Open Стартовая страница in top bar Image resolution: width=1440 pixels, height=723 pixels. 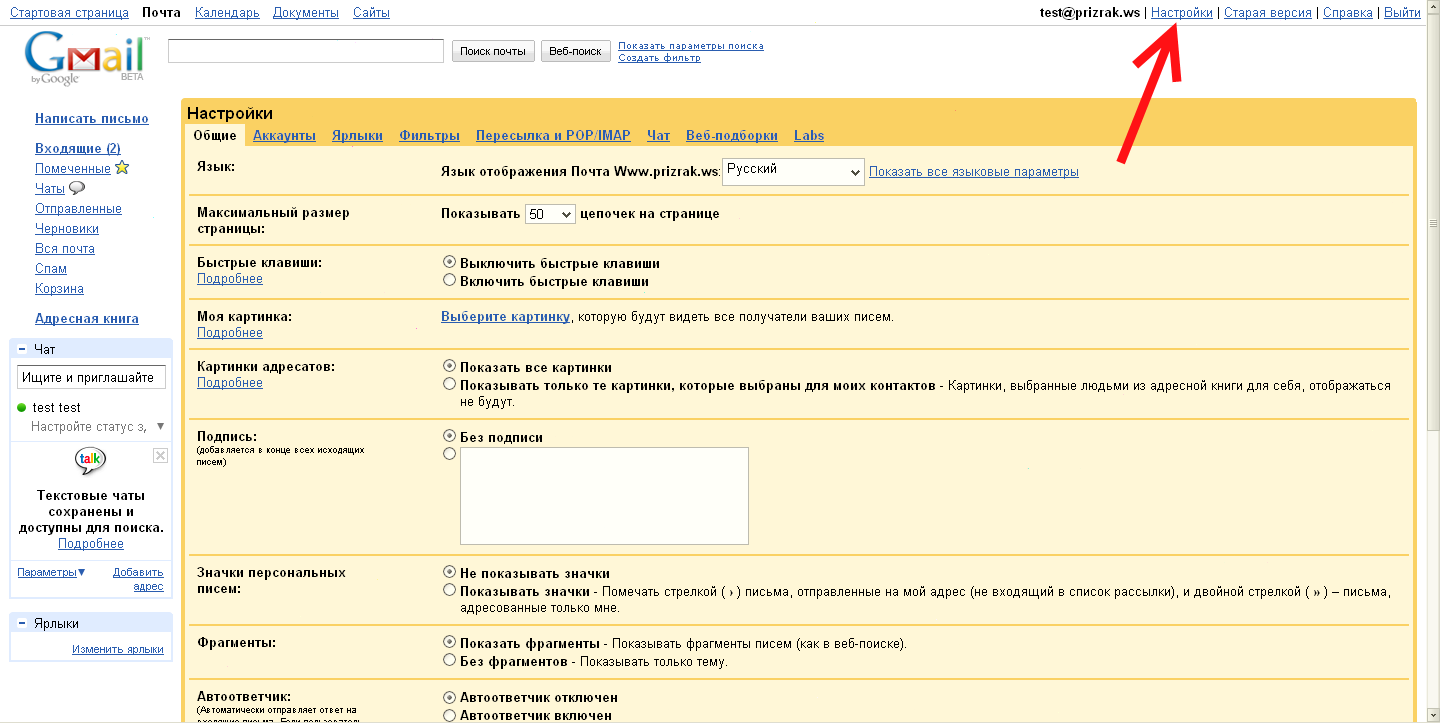click(69, 13)
